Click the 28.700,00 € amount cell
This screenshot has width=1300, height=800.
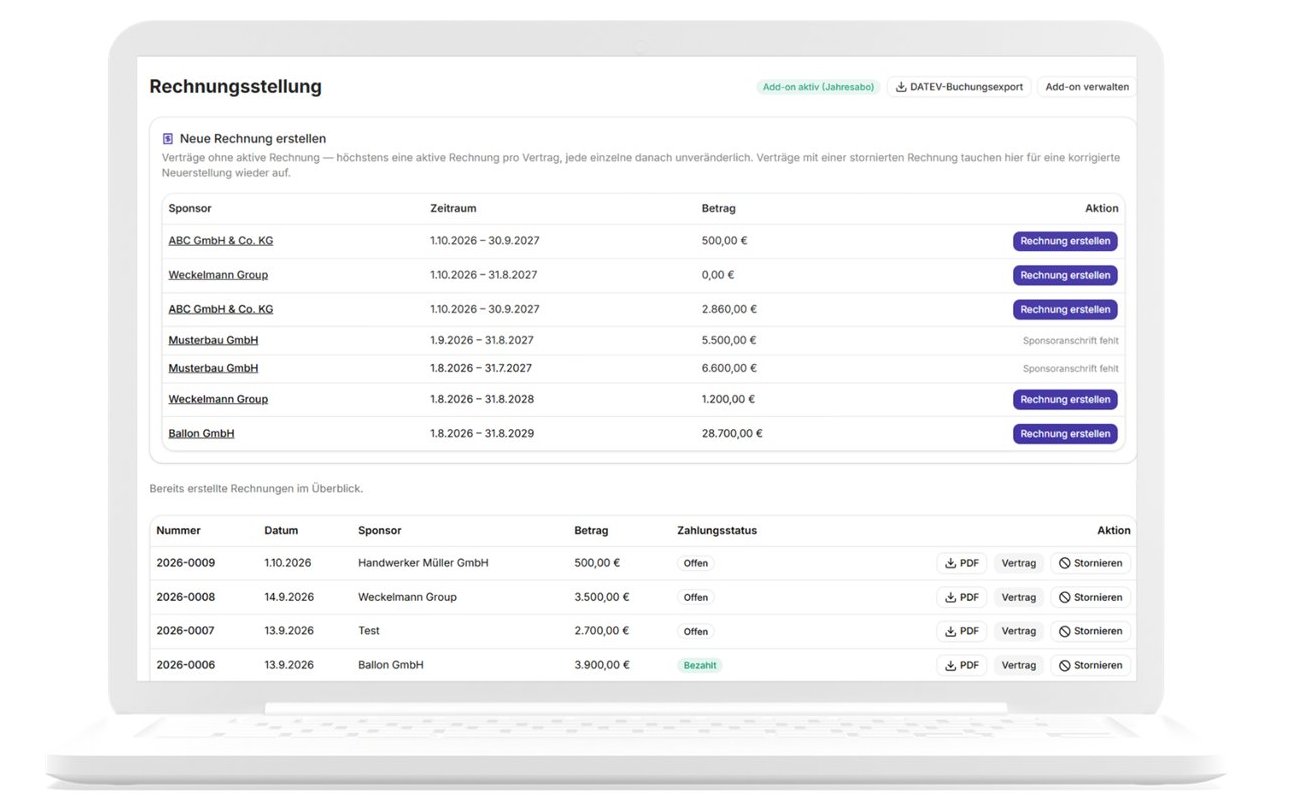point(732,434)
